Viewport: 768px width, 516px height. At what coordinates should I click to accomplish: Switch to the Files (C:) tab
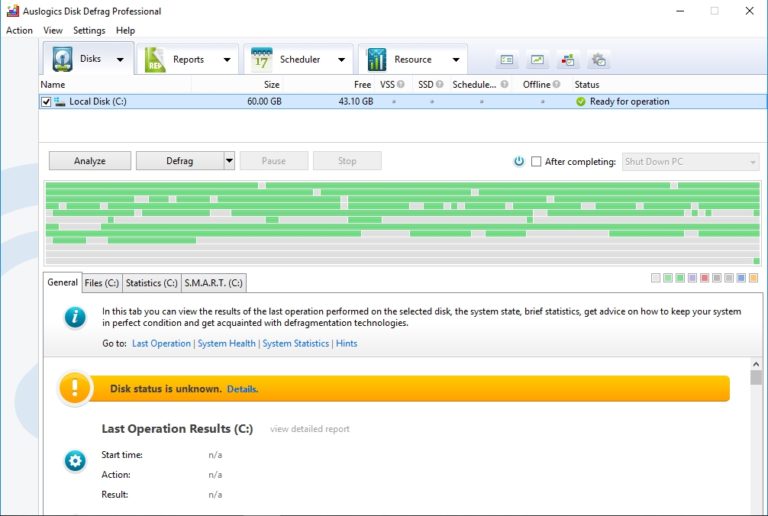(x=102, y=283)
